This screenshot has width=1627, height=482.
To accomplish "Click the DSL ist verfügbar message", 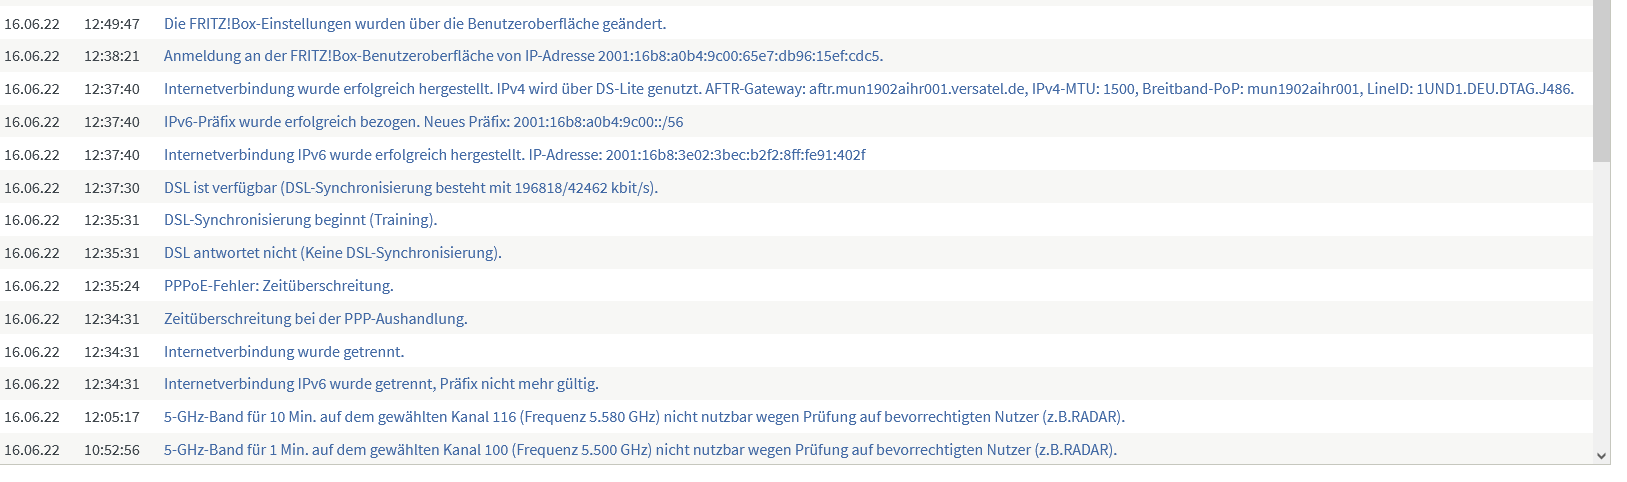I will click(411, 188).
